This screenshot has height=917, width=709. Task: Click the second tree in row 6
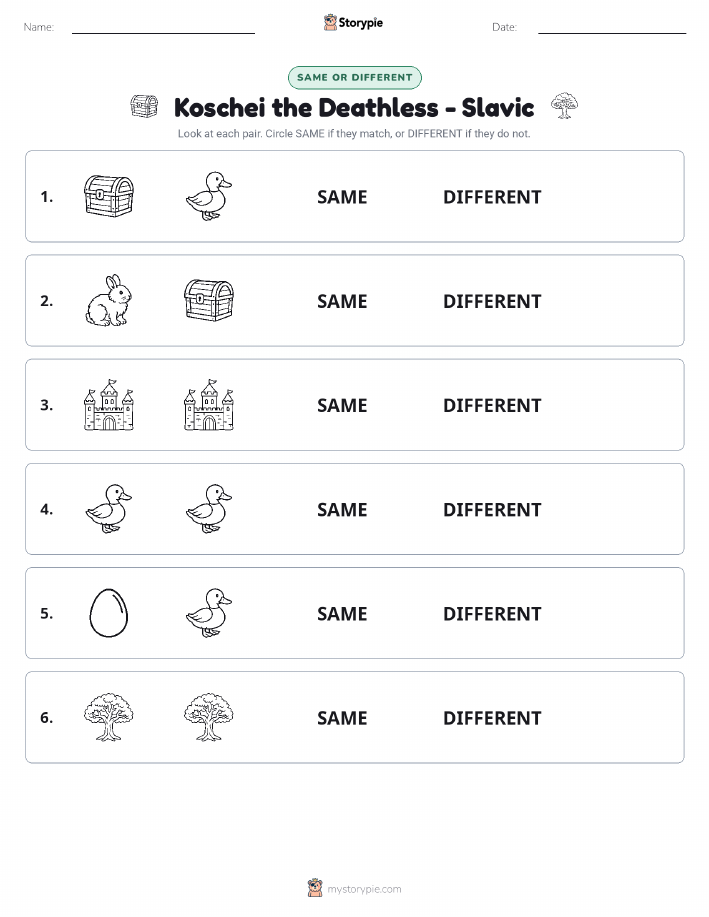pyautogui.click(x=209, y=717)
